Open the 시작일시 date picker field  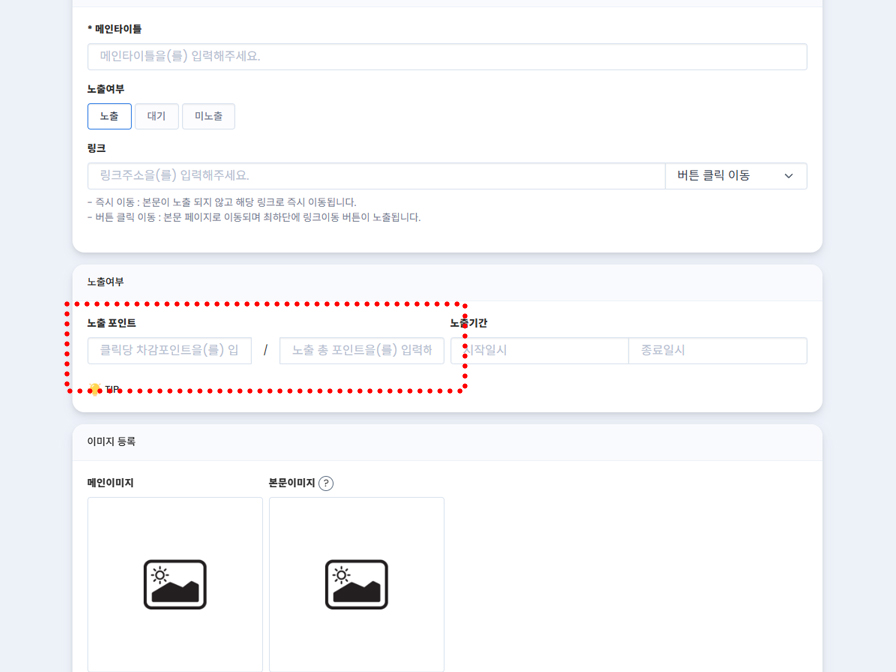point(538,350)
